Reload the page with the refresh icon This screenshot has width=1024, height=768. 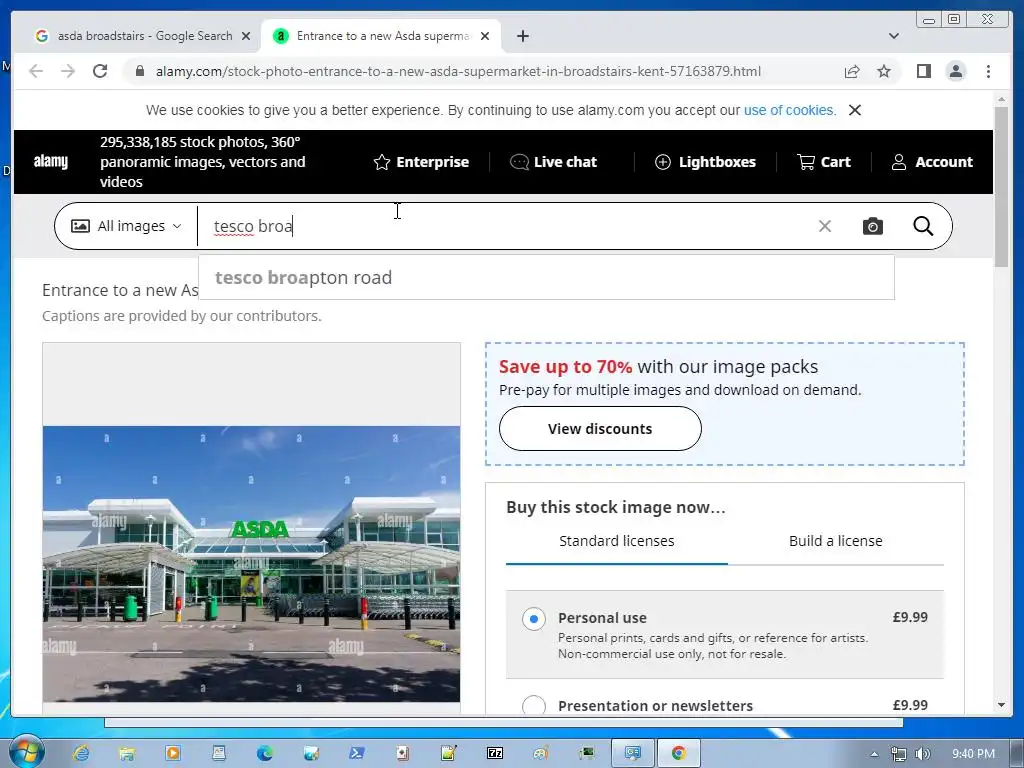click(x=100, y=71)
